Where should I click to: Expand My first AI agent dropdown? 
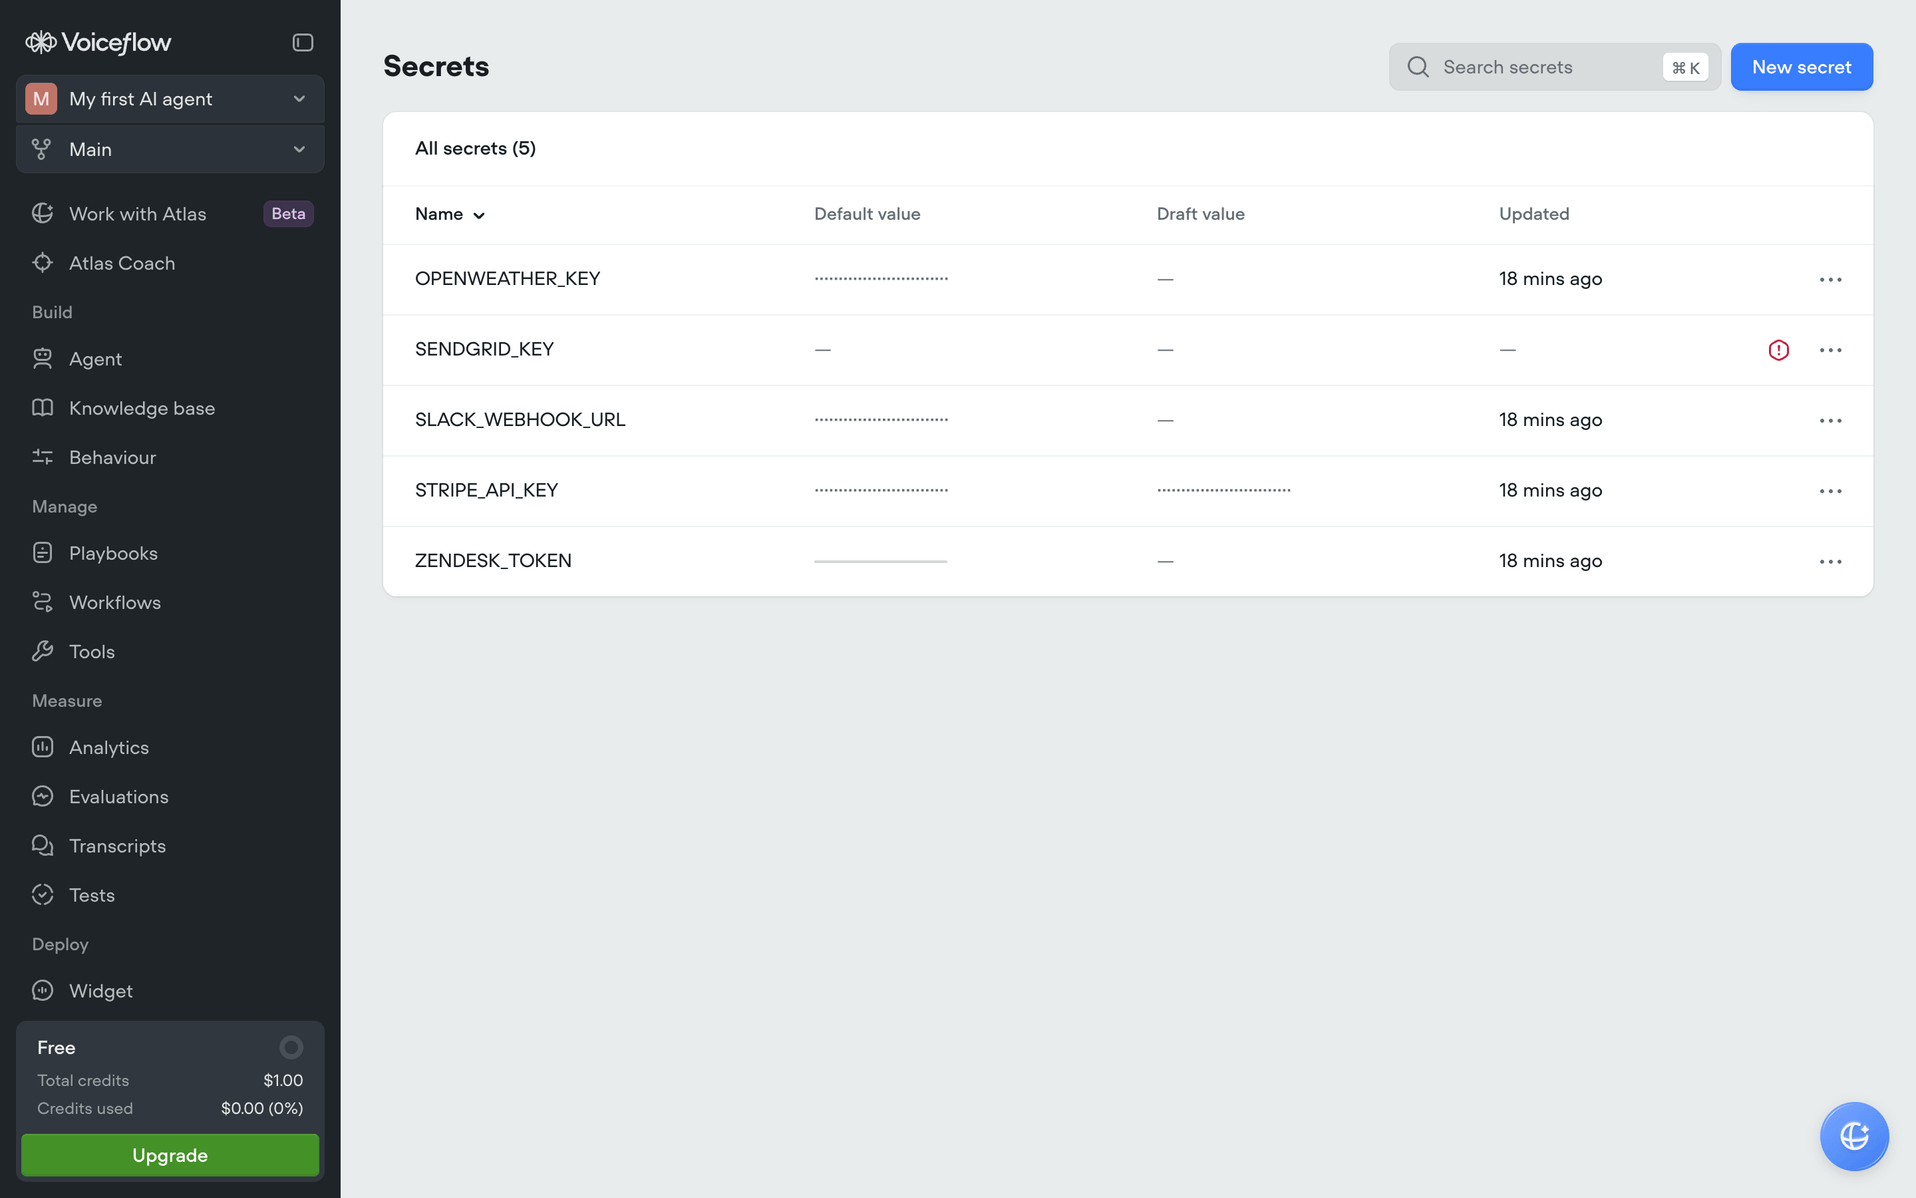click(x=170, y=98)
